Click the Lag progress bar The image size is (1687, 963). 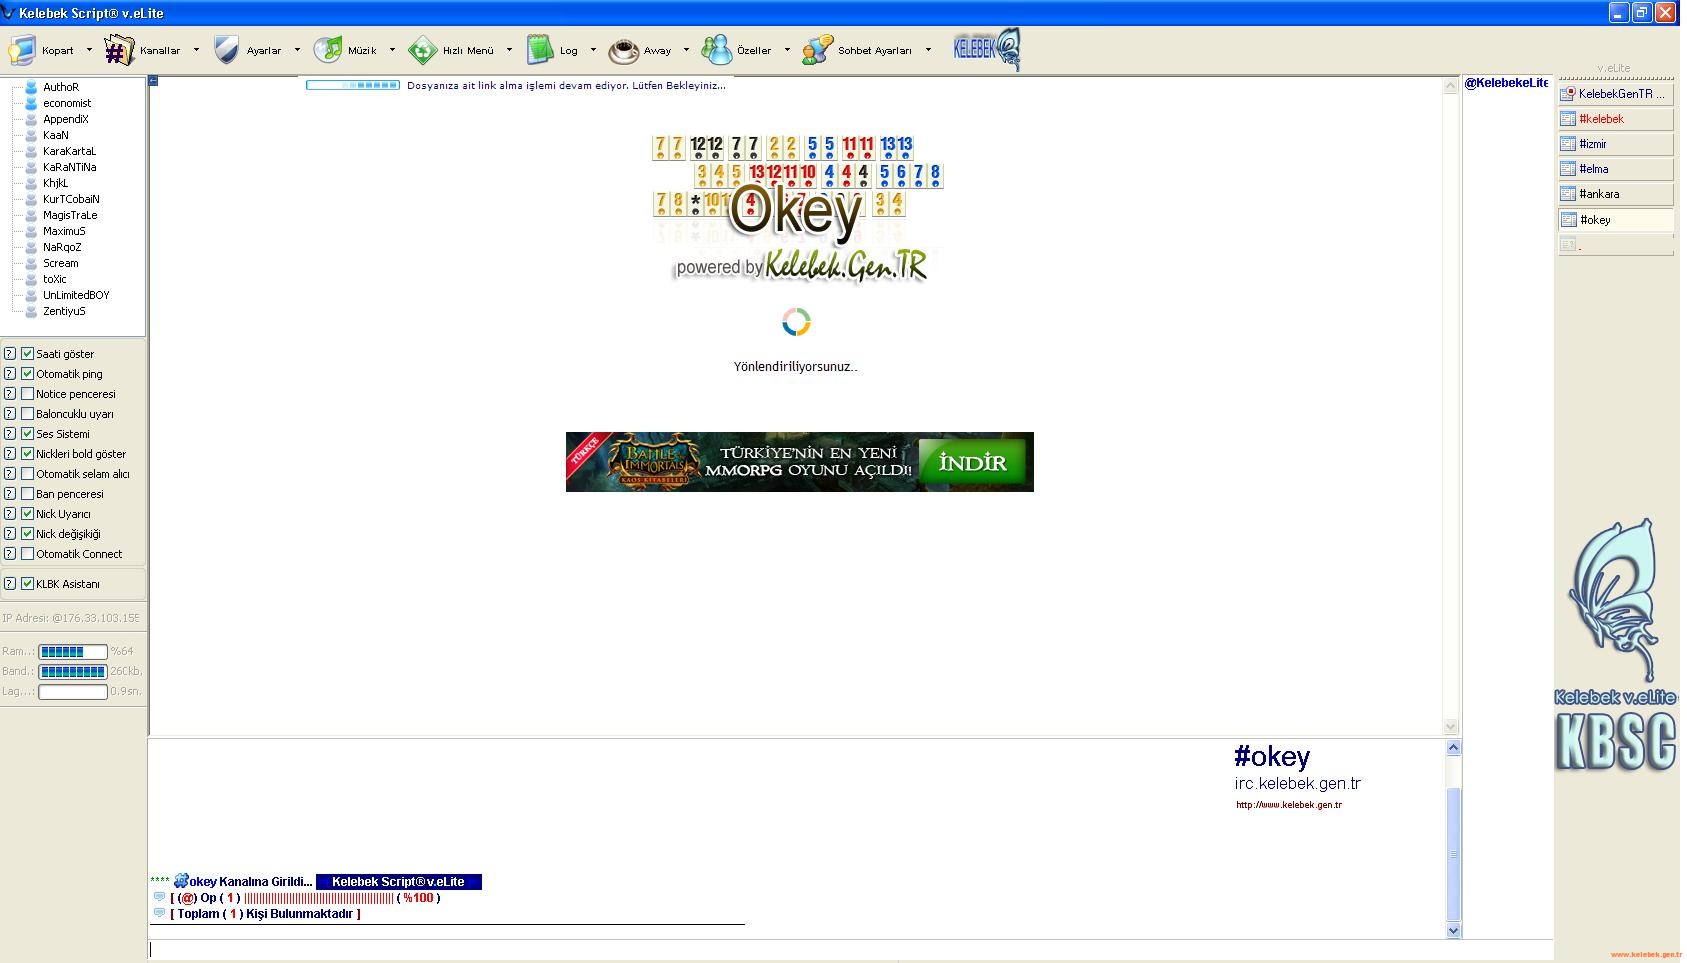73,692
